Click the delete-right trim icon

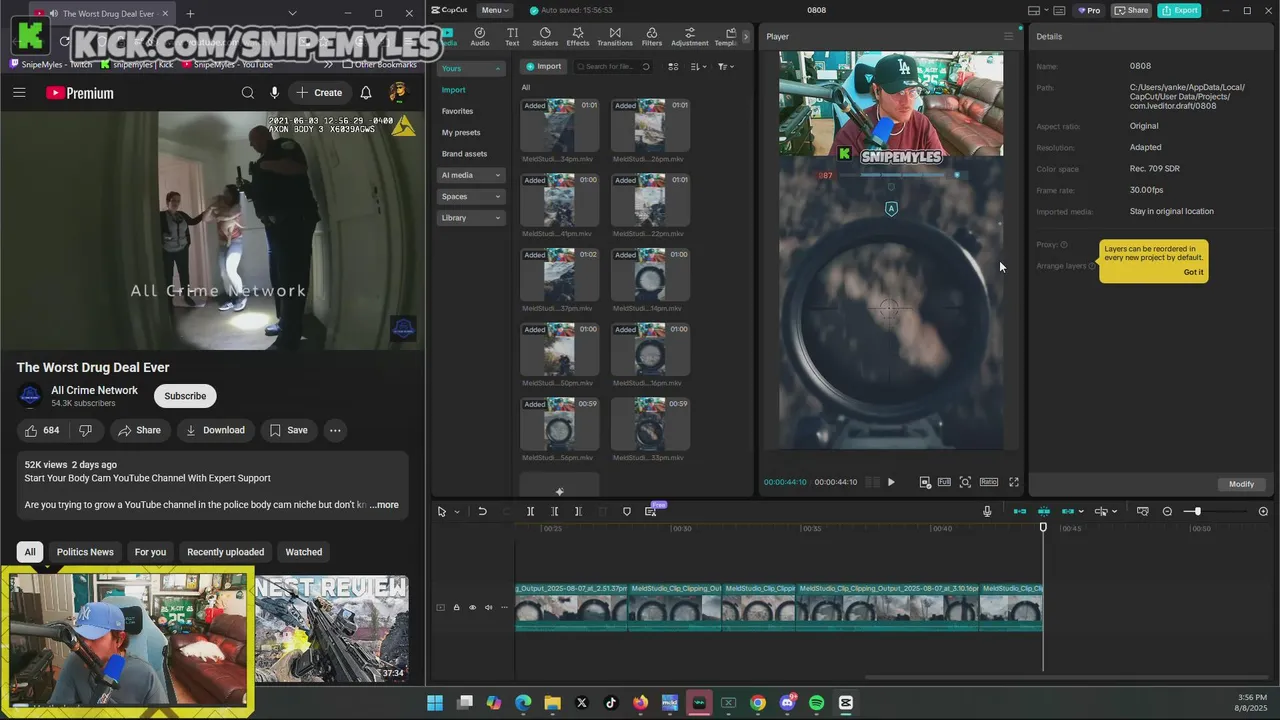click(x=578, y=511)
